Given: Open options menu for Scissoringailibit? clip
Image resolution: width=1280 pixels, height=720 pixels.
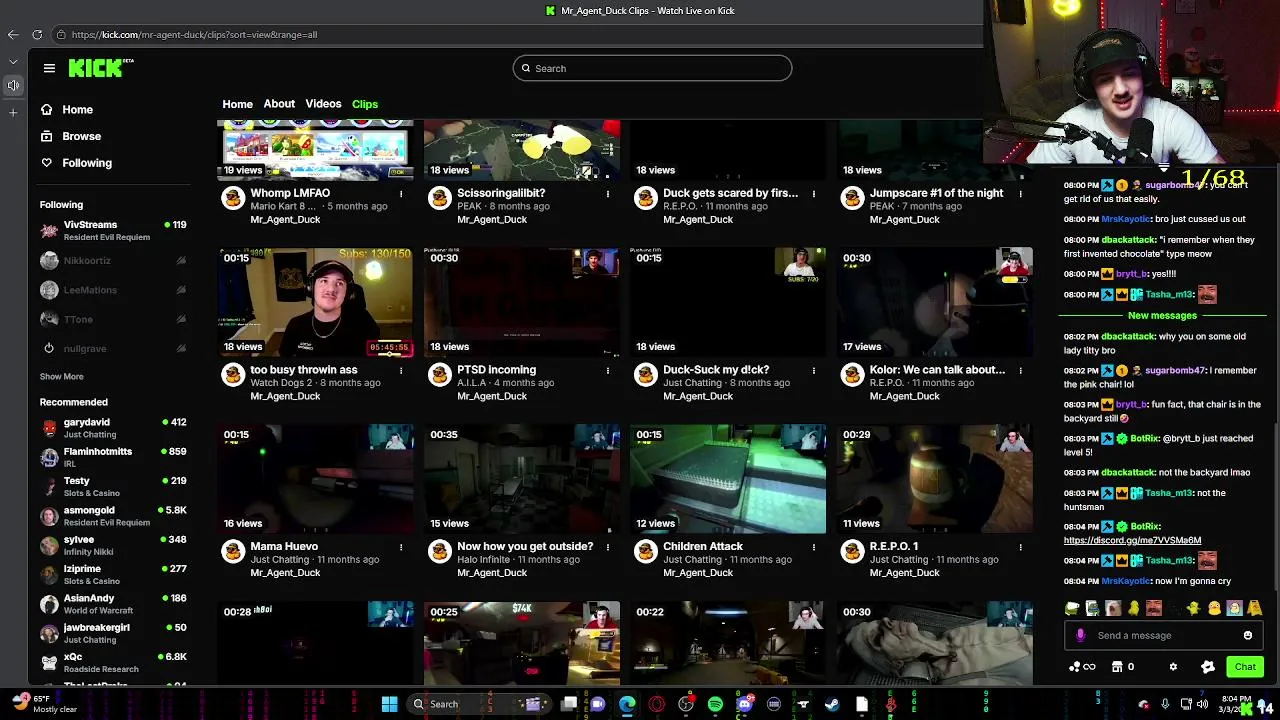Looking at the screenshot, I should coord(608,194).
